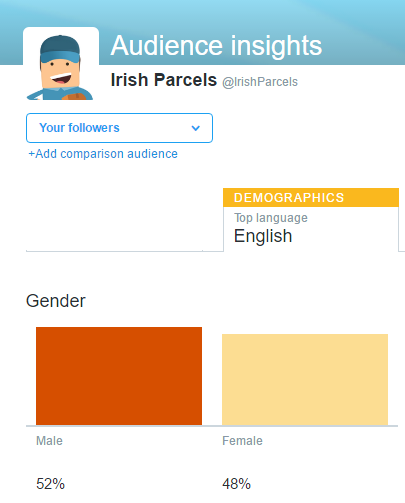Click the Female label under chart
The width and height of the screenshot is (405, 503).
(x=242, y=441)
